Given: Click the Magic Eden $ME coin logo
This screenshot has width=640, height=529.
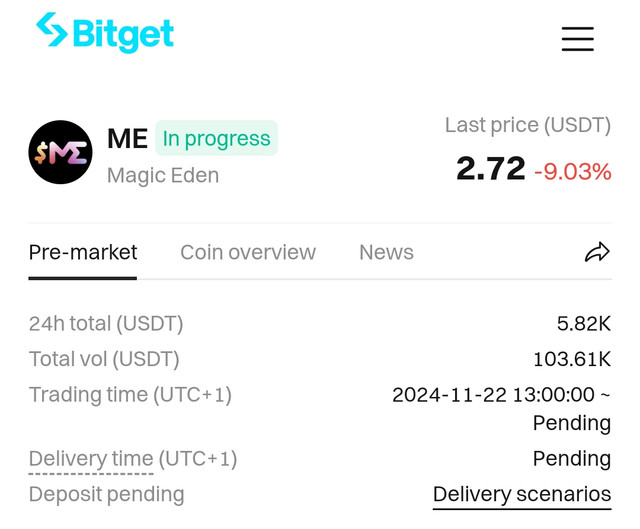Looking at the screenshot, I should pos(60,152).
